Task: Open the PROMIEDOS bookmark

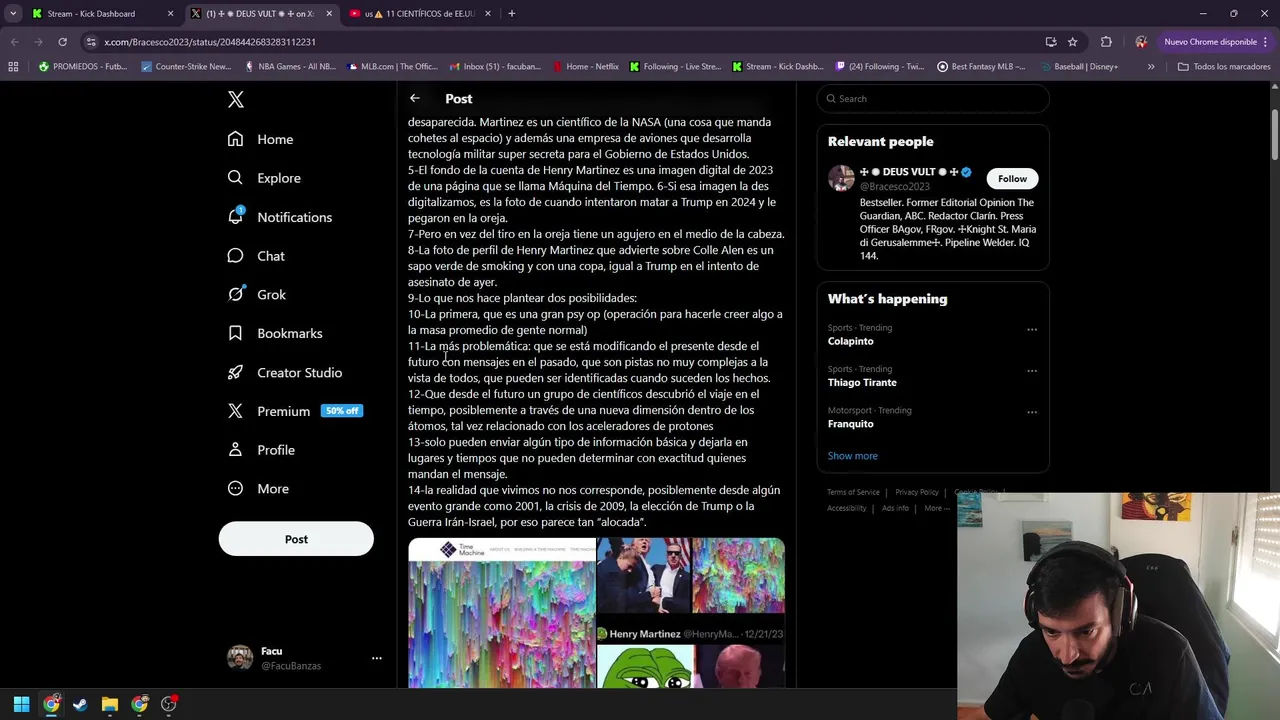Action: (x=83, y=67)
